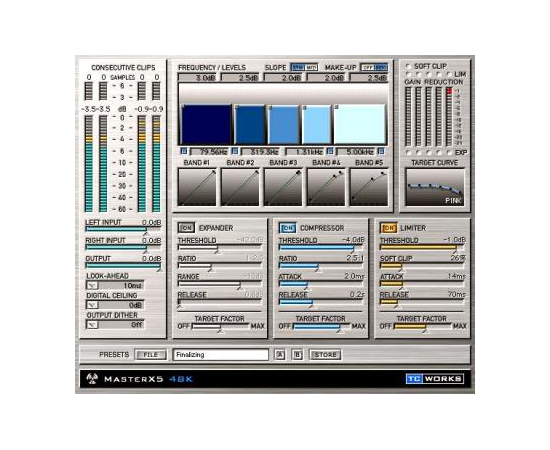
Task: Open the Band #4 curve display
Action: coord(326,187)
